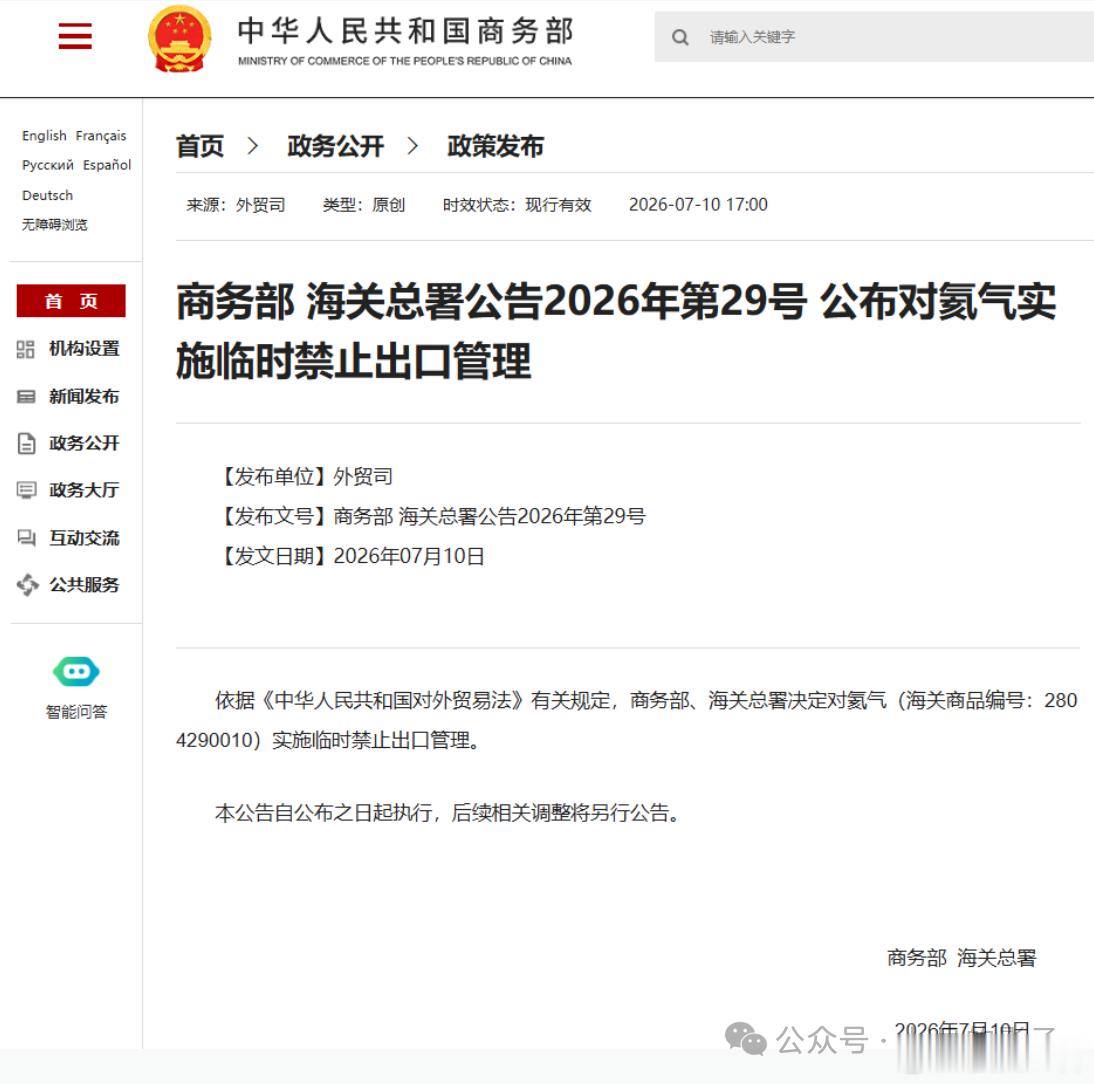Click breadcrumb chevron after 首页

click(253, 146)
